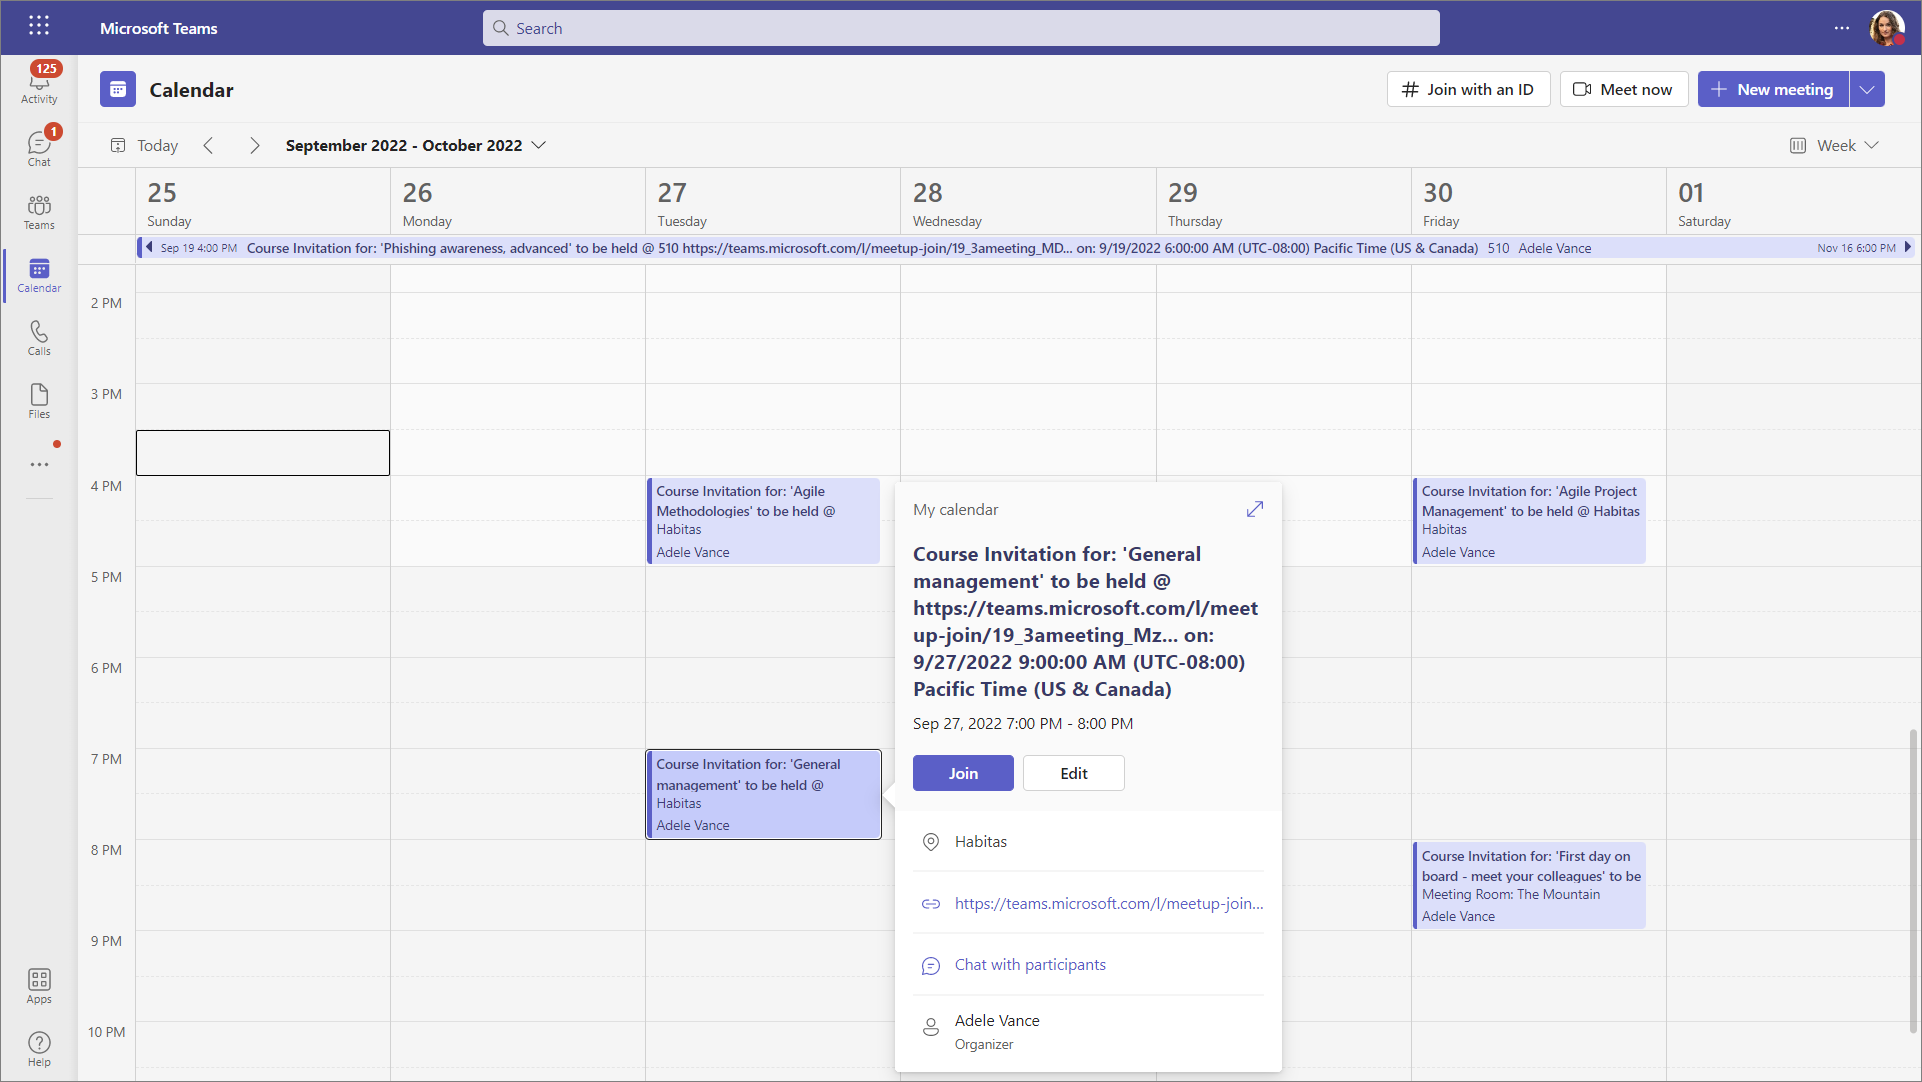Screen dimensions: 1922x1082
Task: Open the Activity feed icon
Action: (x=39, y=84)
